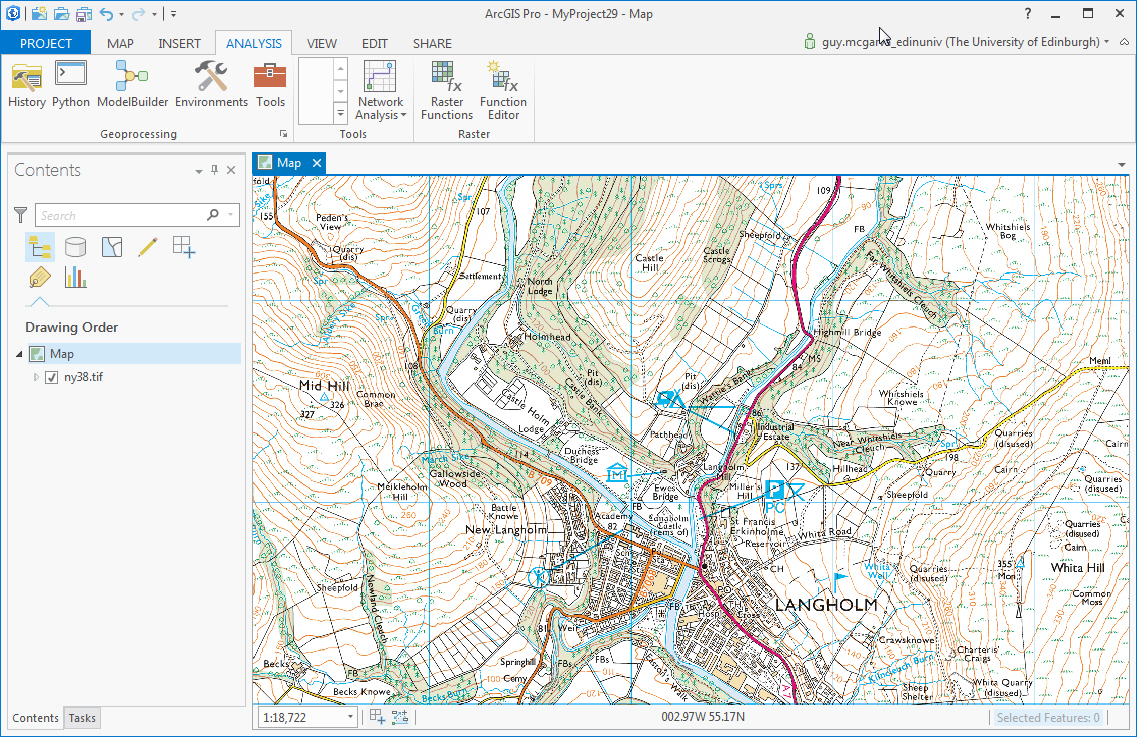Click the Redo arrow
Screen dimensions: 1137x737
pyautogui.click(x=138, y=13)
